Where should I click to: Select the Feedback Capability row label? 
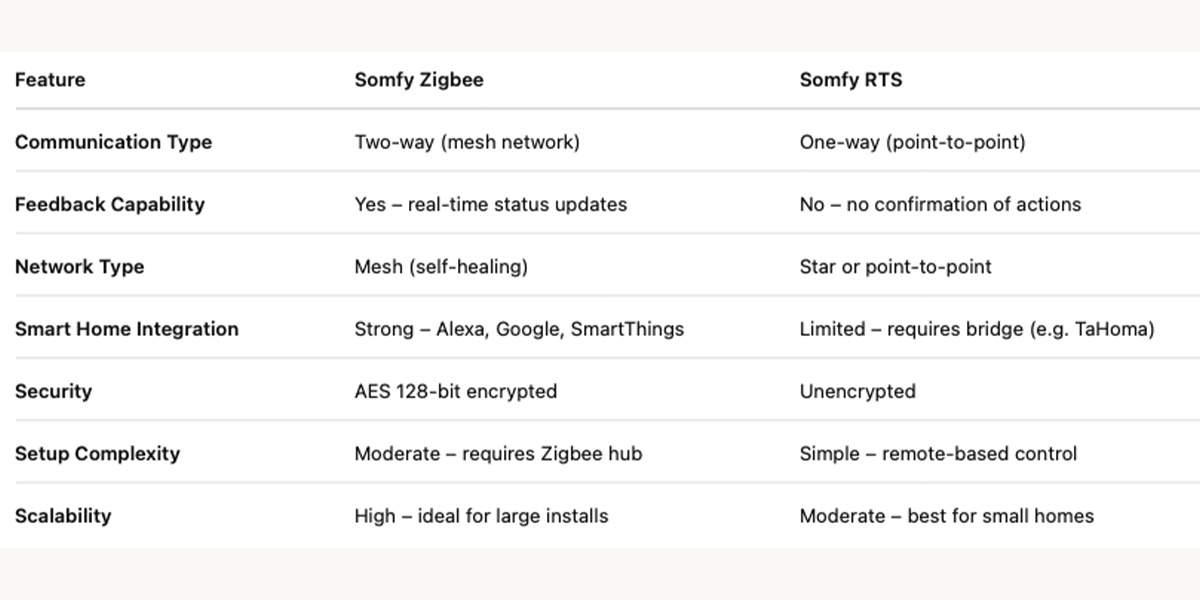click(110, 204)
